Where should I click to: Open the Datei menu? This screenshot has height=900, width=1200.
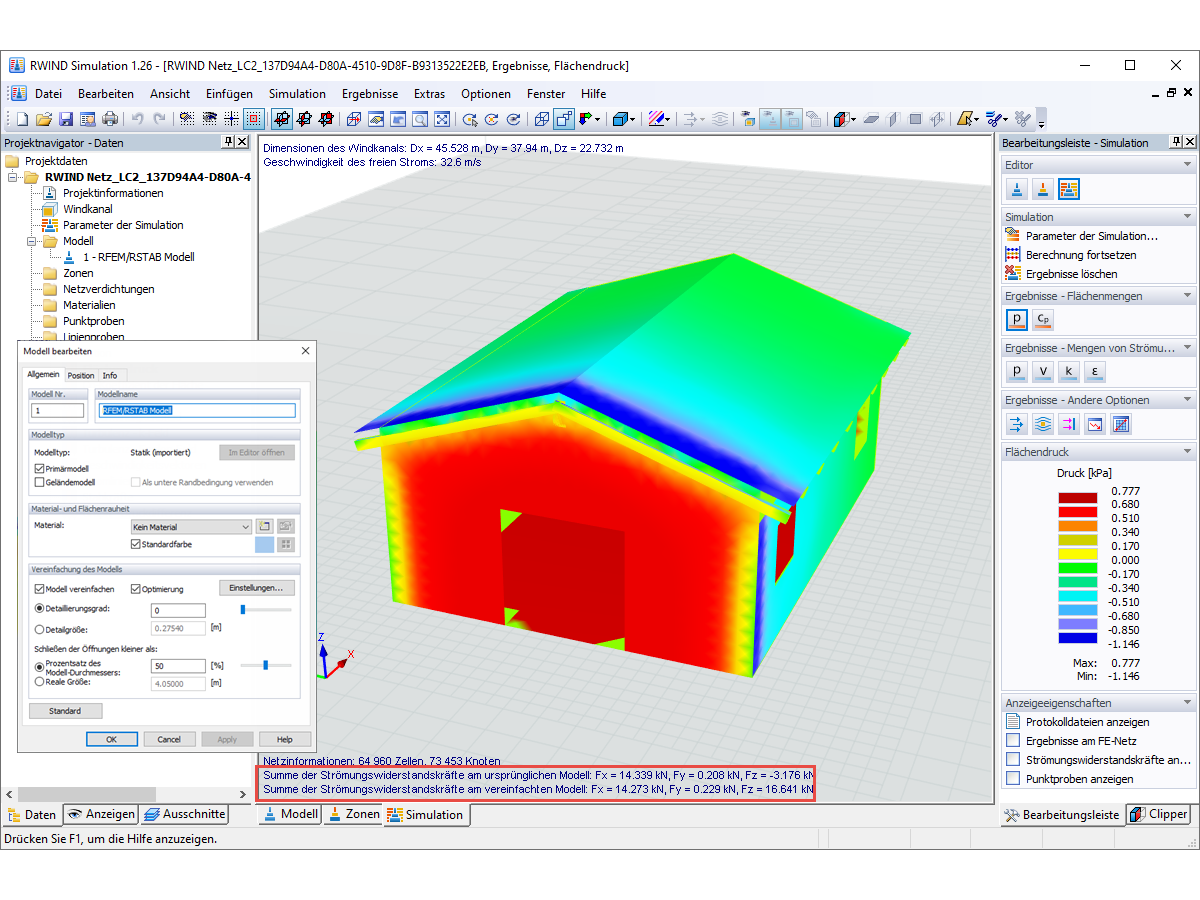48,94
